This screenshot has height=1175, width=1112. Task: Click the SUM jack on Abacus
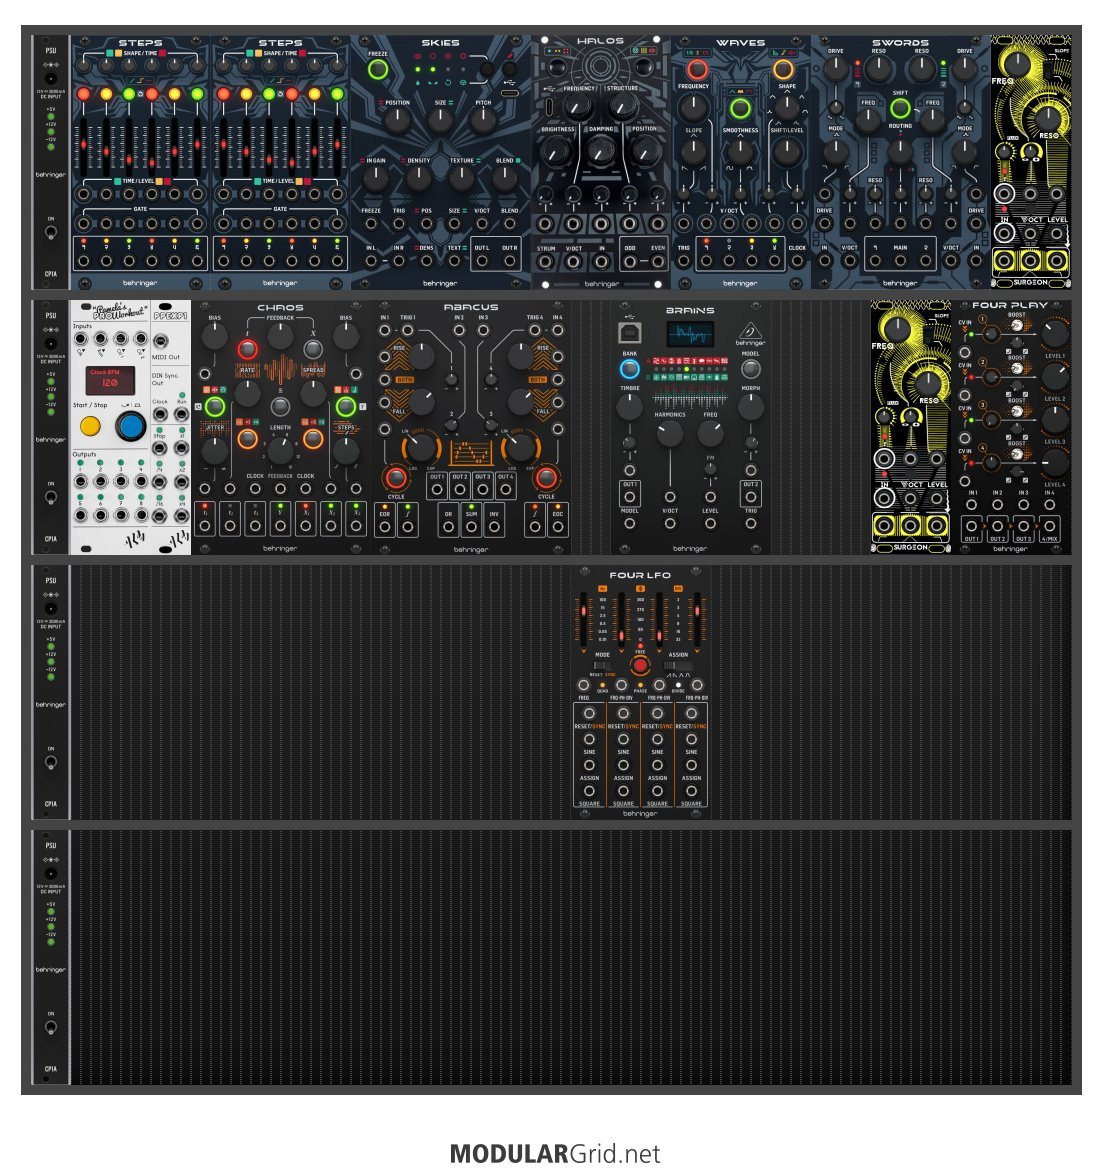(x=471, y=526)
